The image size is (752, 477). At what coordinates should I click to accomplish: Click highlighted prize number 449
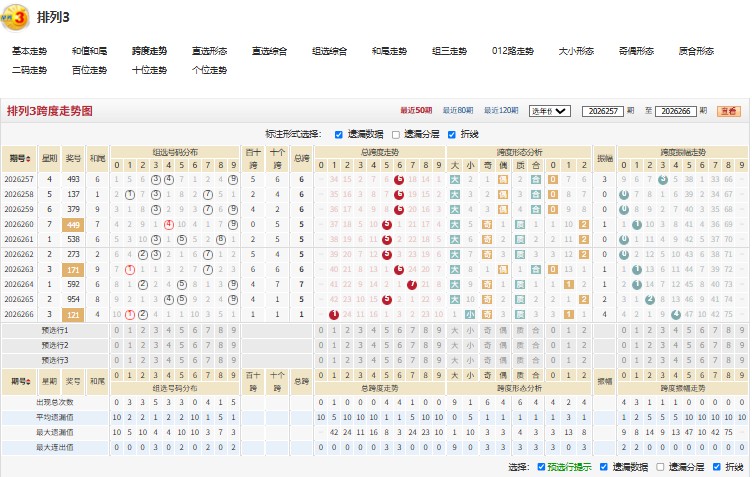(73, 225)
